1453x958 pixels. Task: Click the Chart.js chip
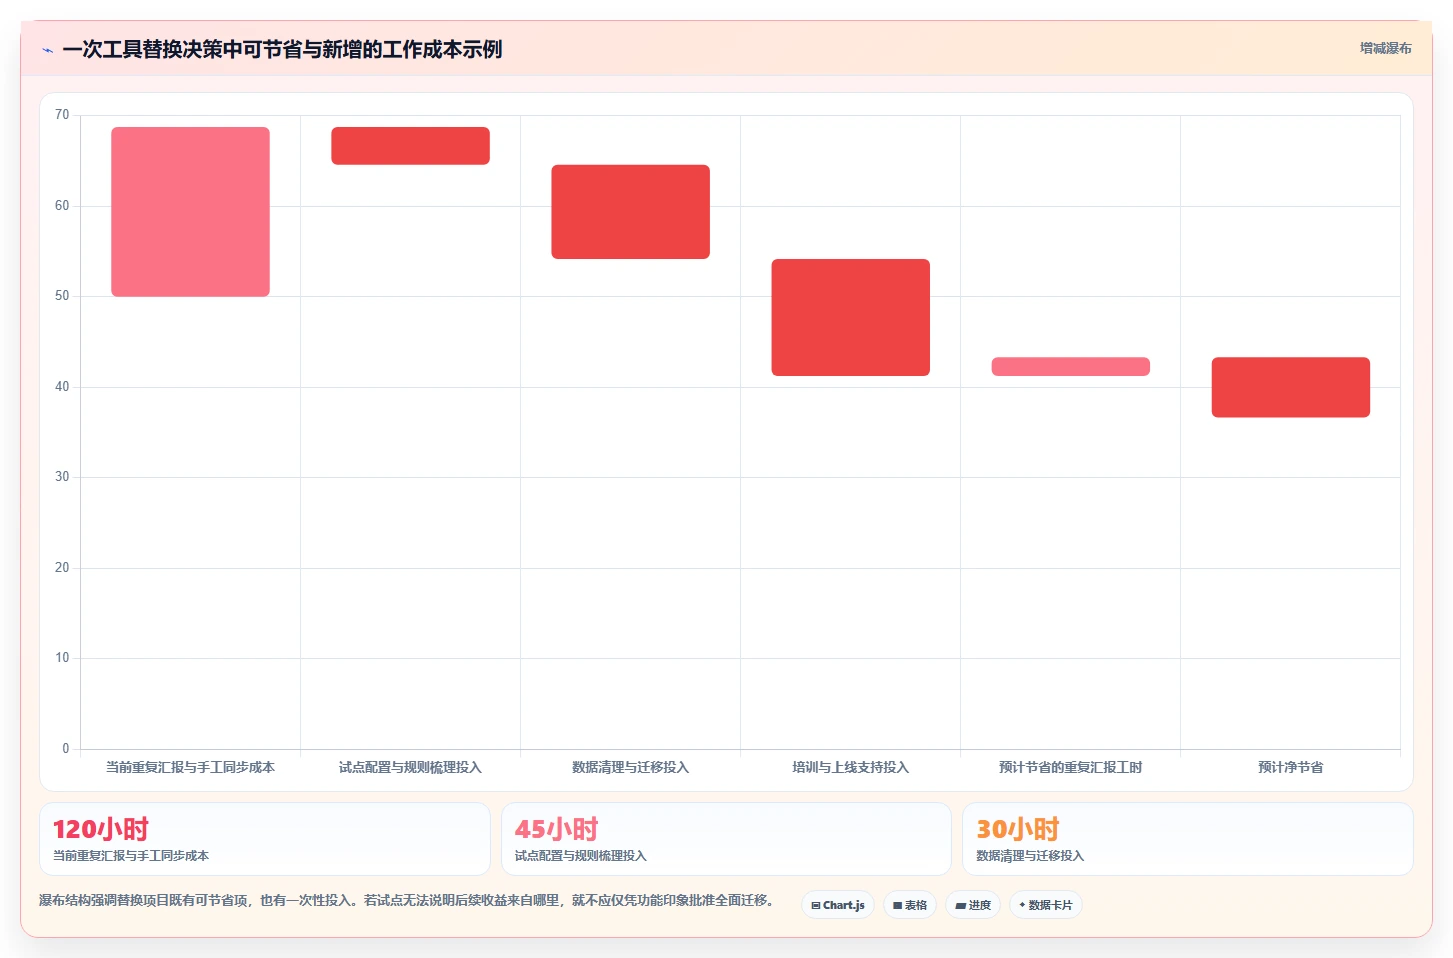(x=838, y=905)
